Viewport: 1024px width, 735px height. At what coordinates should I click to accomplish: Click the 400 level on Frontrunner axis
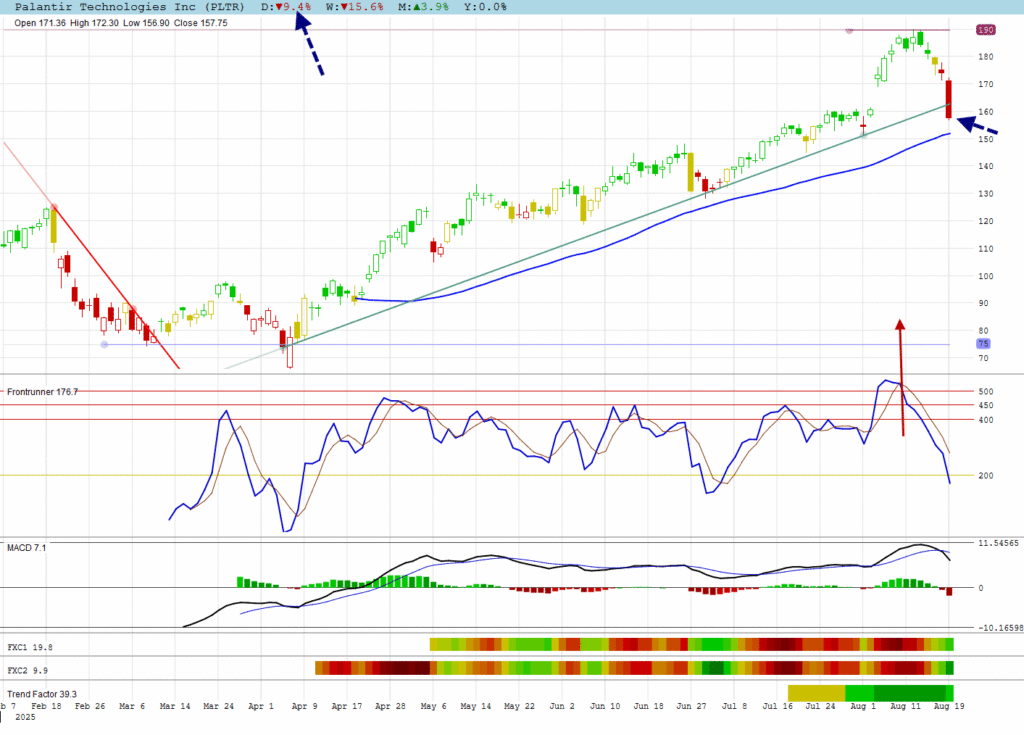(x=985, y=420)
